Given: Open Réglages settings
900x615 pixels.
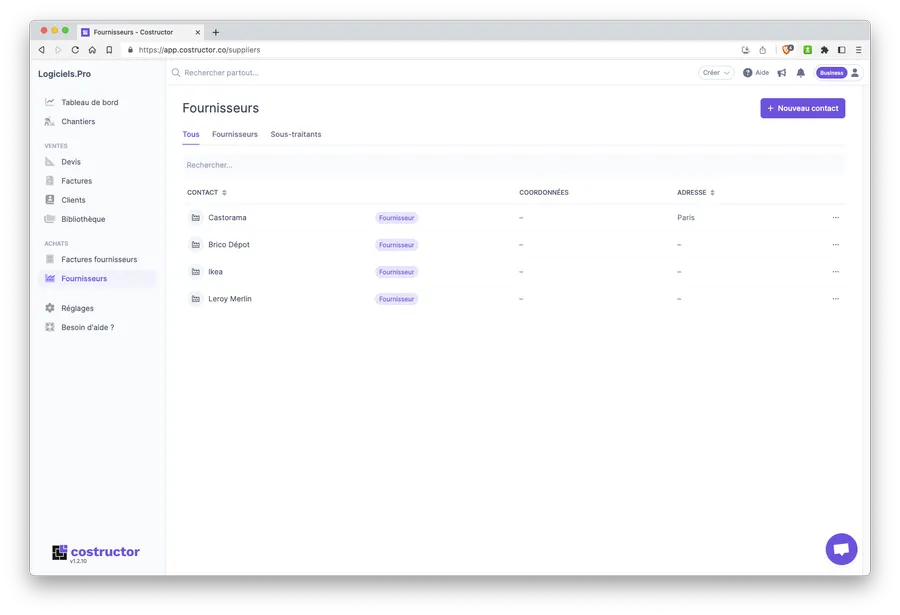Looking at the screenshot, I should (77, 308).
